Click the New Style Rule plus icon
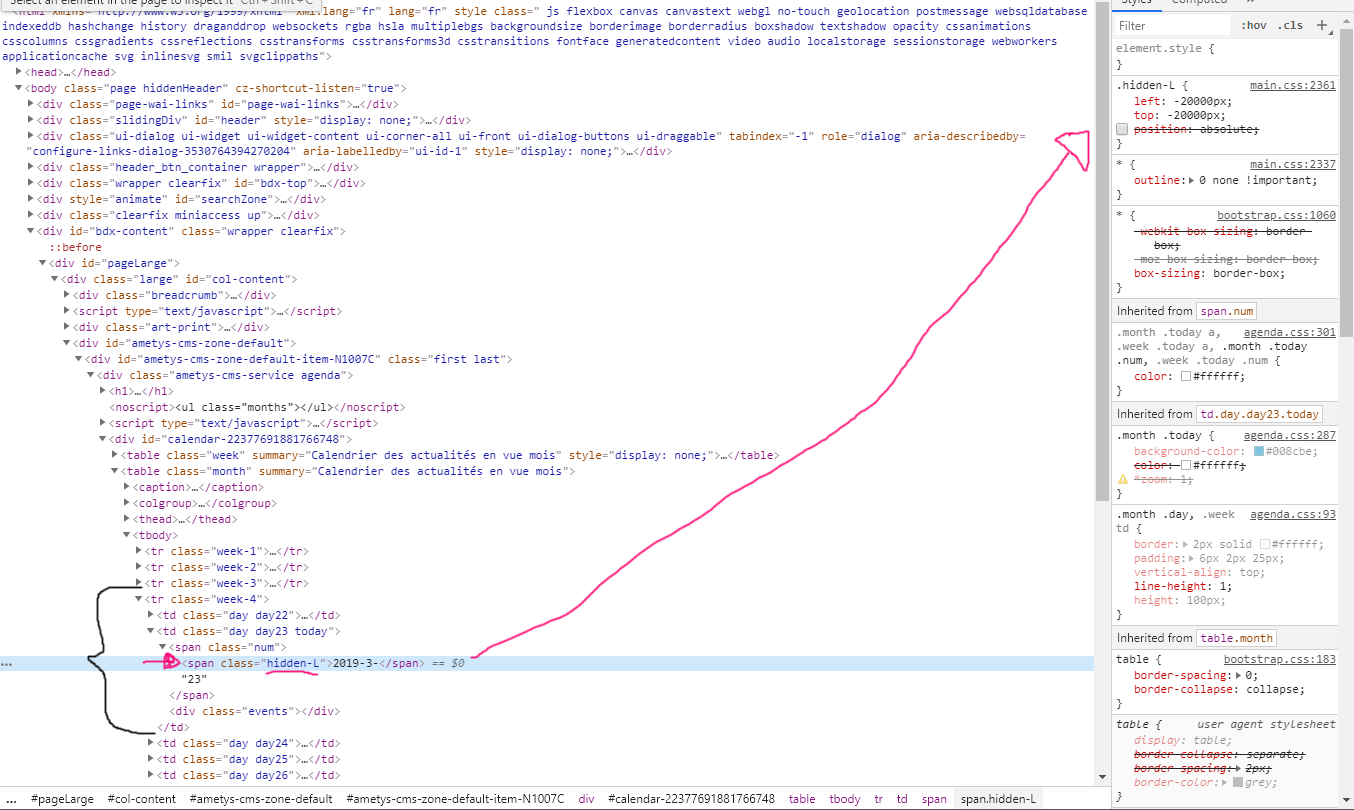 tap(1322, 25)
